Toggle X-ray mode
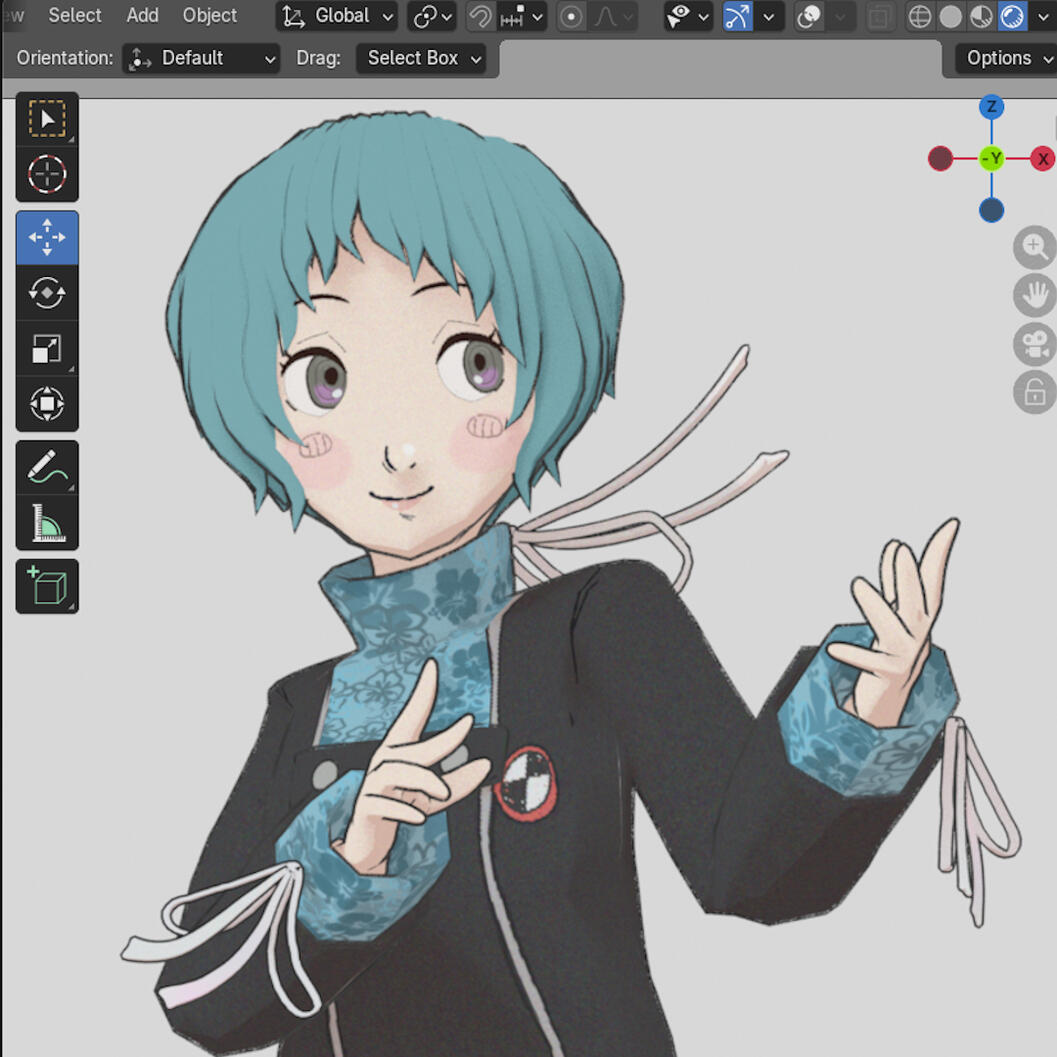This screenshot has height=1057, width=1057. 879,16
